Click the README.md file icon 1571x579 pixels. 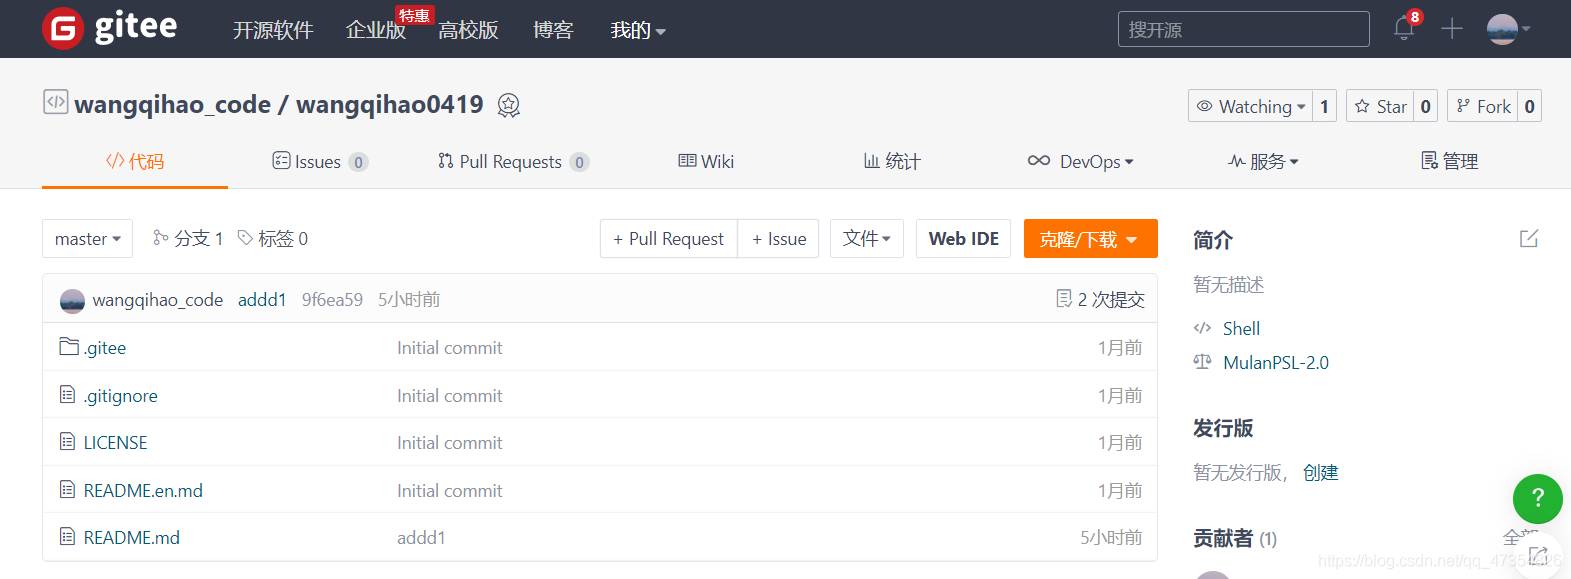(x=68, y=536)
